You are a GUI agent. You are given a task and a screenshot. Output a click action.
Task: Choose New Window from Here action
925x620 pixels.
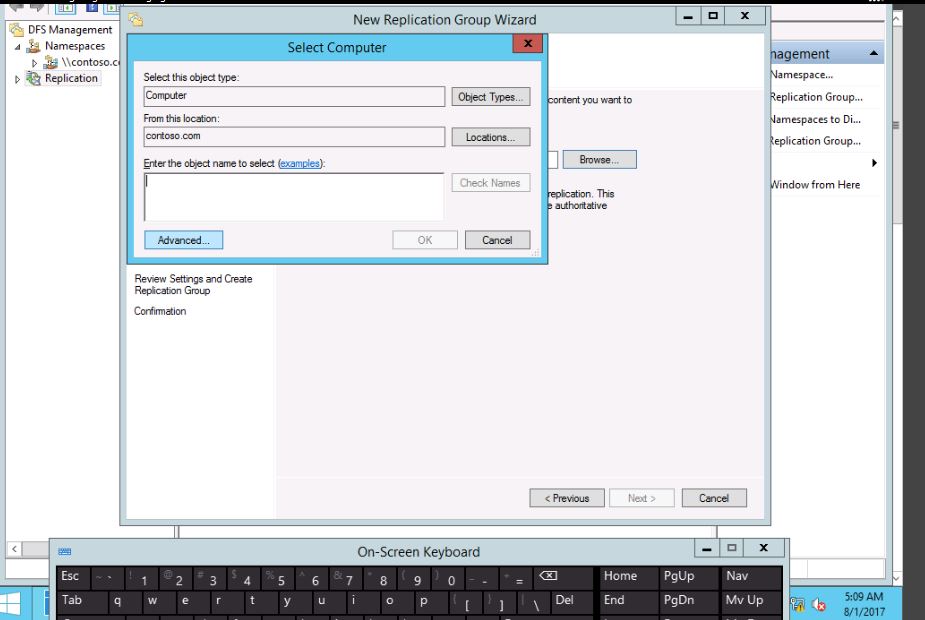[x=815, y=185]
